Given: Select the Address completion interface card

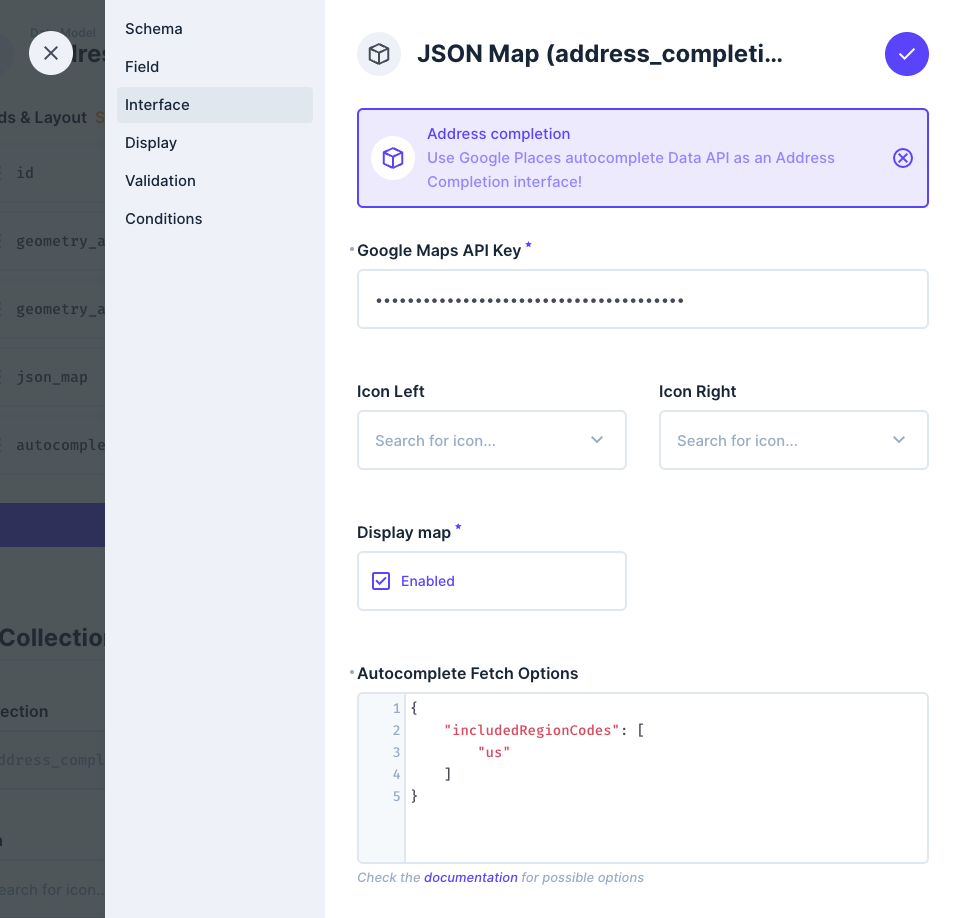Looking at the screenshot, I should click(x=643, y=158).
